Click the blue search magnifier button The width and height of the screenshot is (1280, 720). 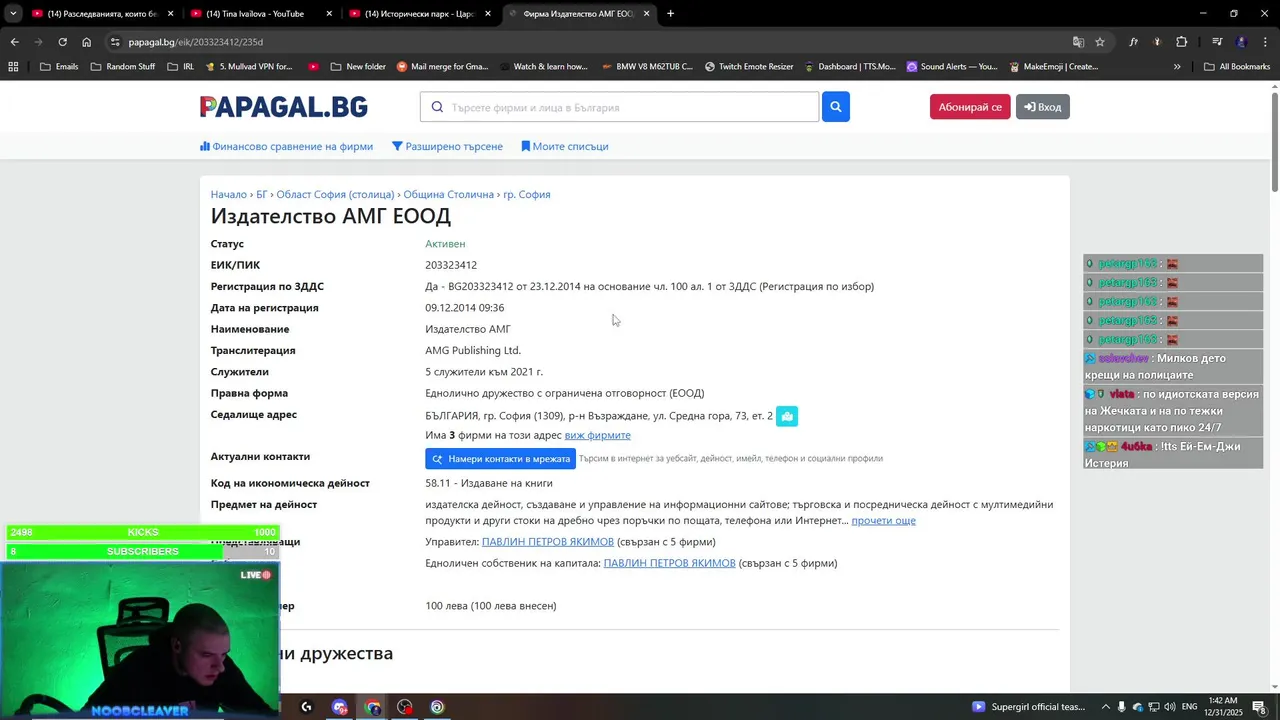point(835,107)
